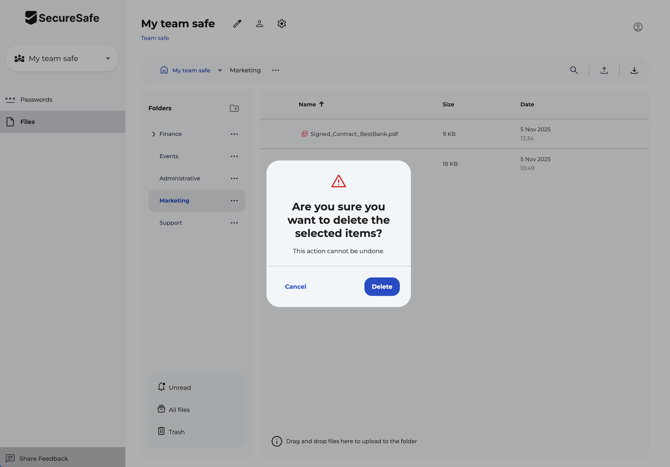Viewport: 670px width, 467px height.
Task: Click the Delete button in dialog
Action: (381, 287)
